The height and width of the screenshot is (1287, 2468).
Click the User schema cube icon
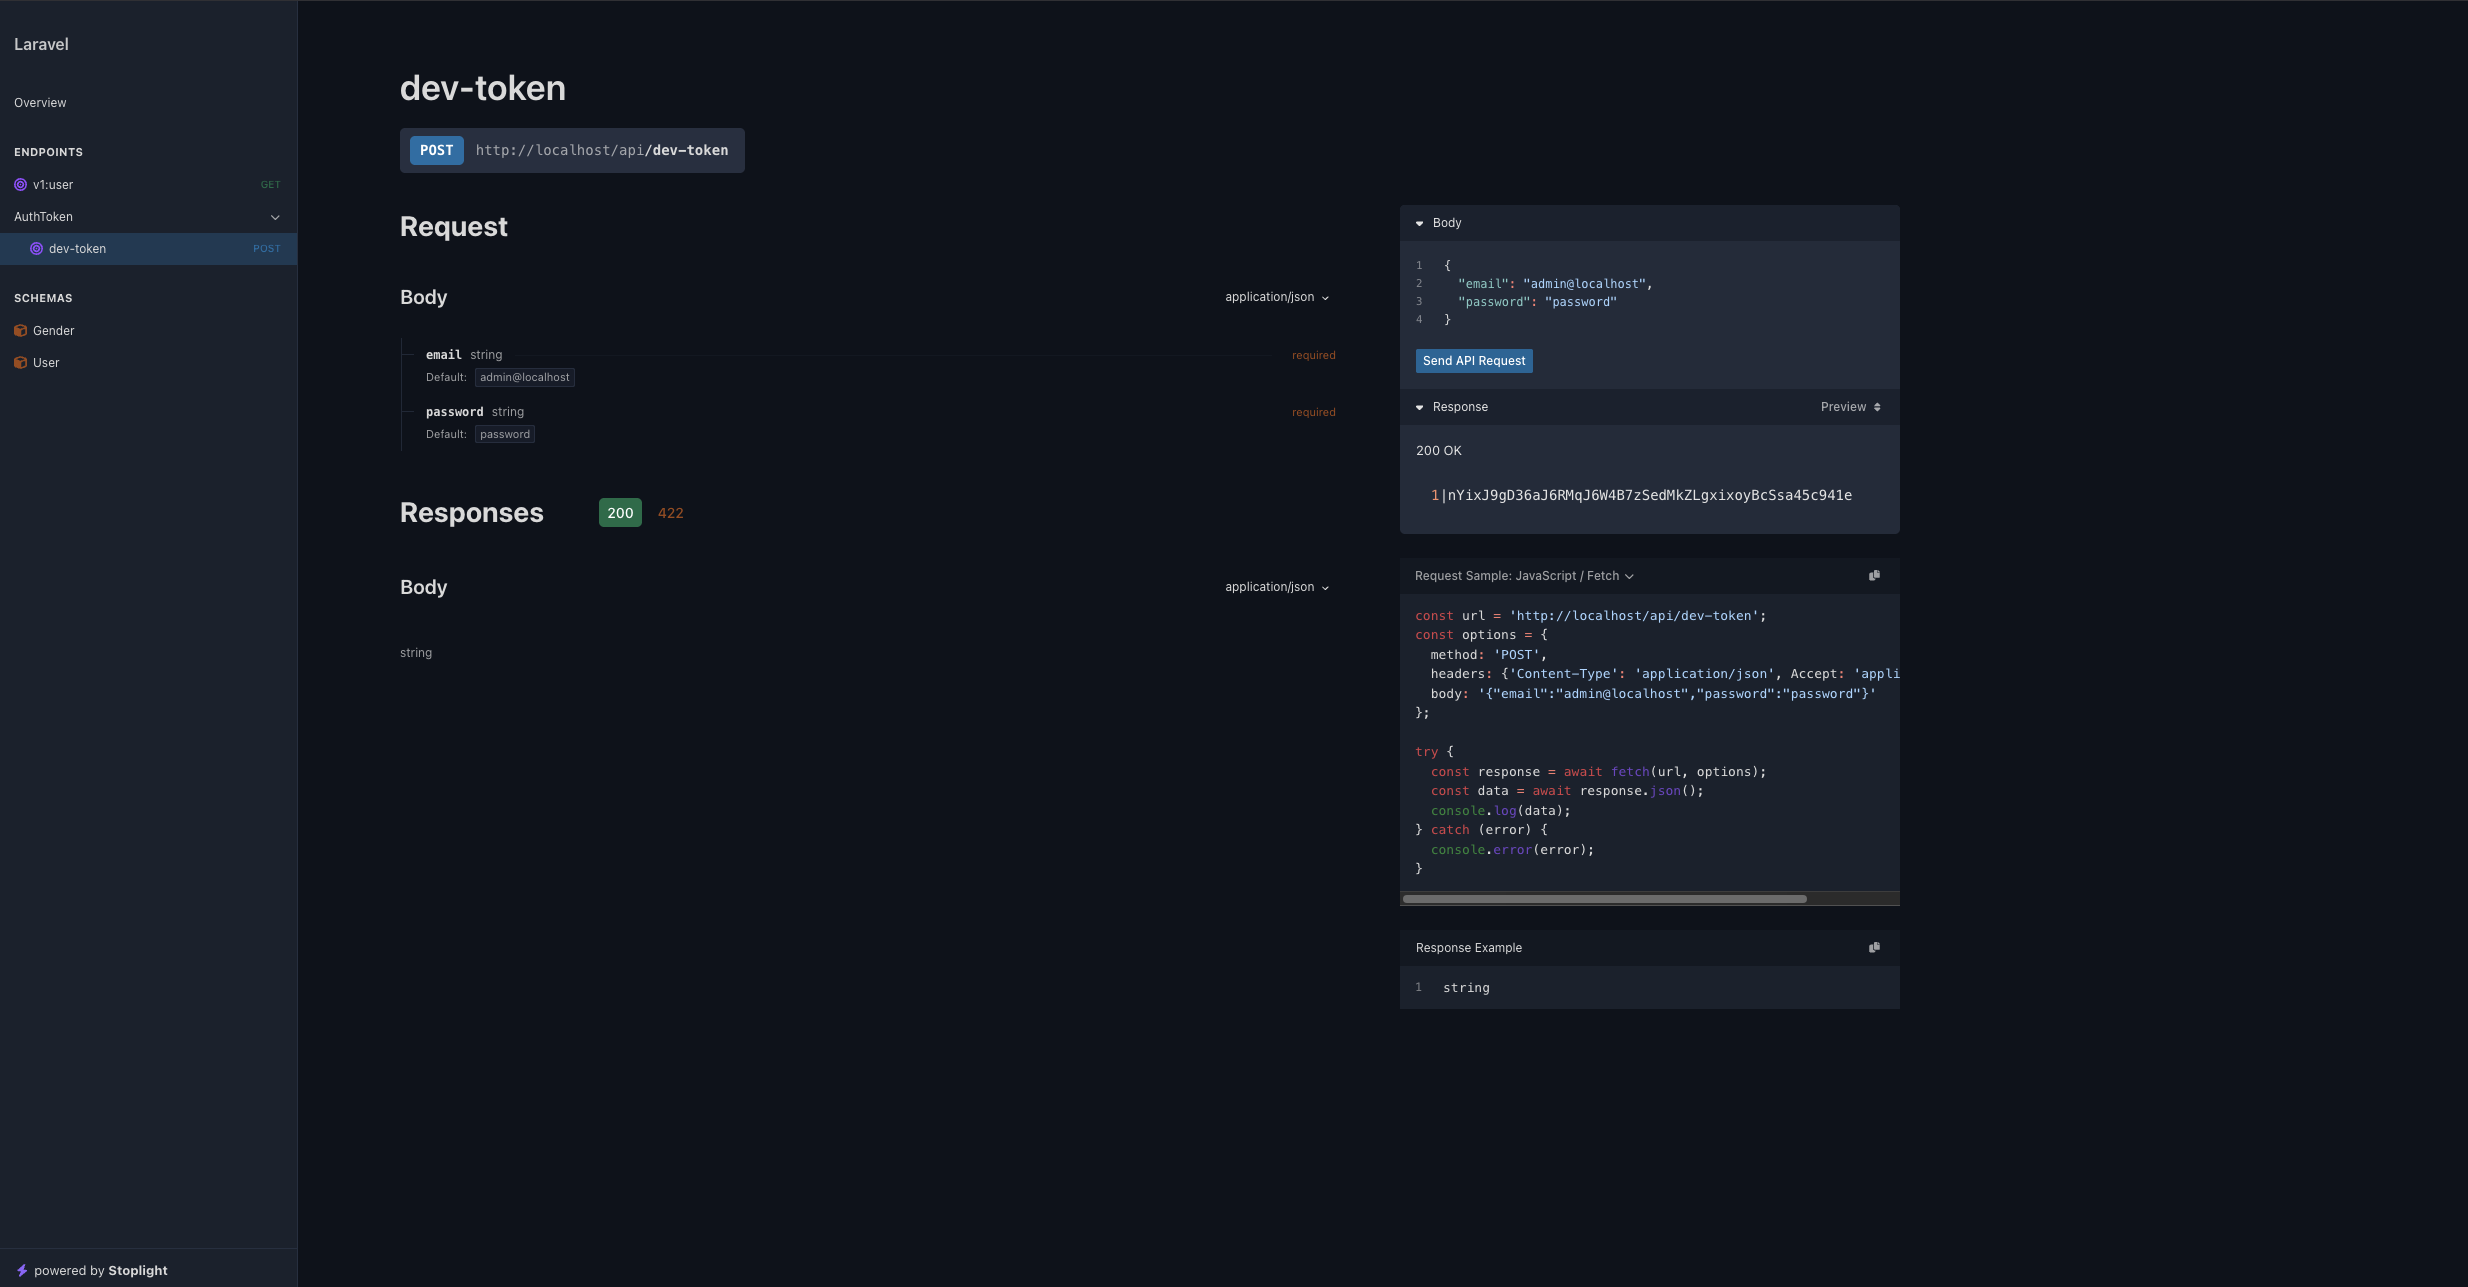pyautogui.click(x=20, y=363)
